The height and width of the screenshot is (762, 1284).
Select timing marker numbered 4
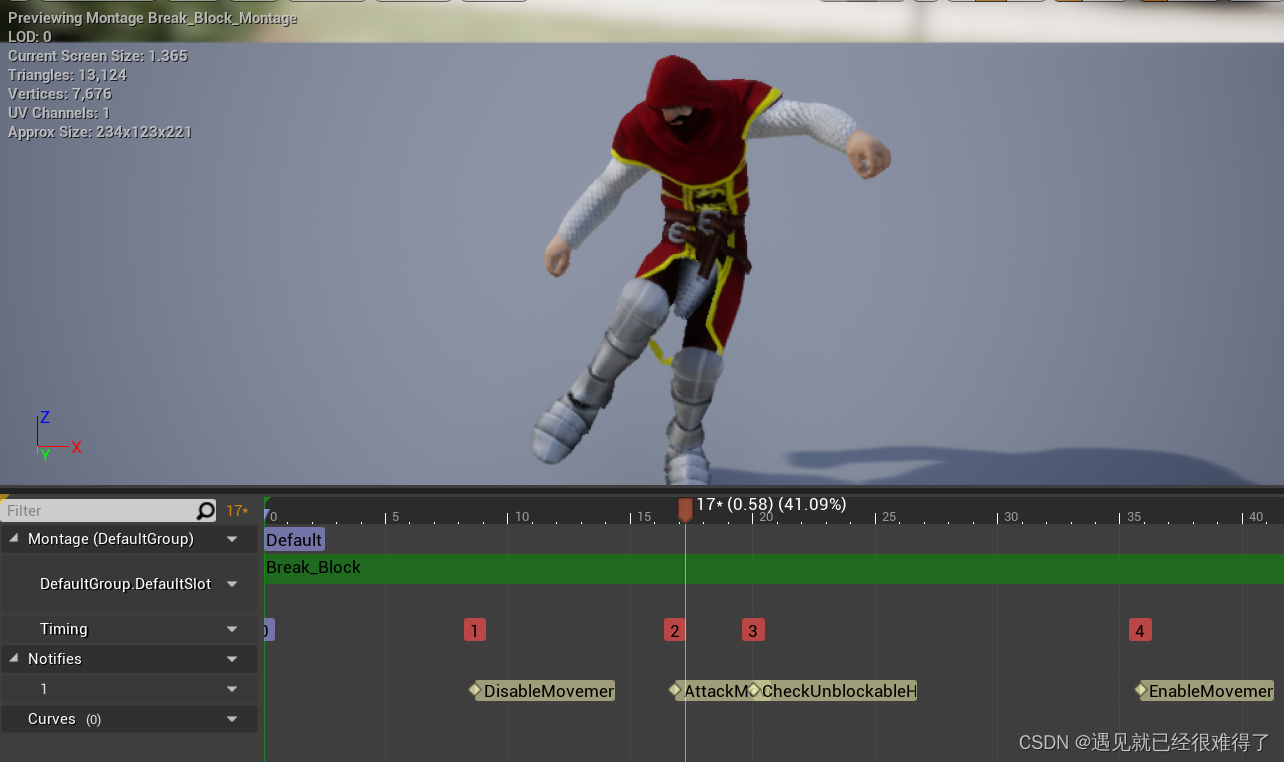[x=1139, y=630]
